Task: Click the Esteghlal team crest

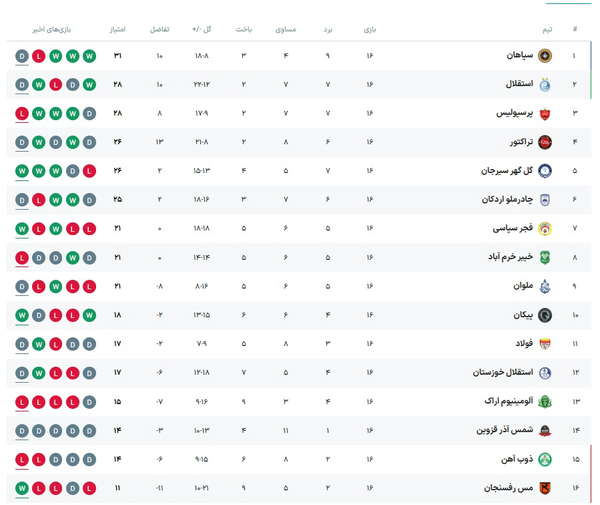Action: pyautogui.click(x=545, y=85)
